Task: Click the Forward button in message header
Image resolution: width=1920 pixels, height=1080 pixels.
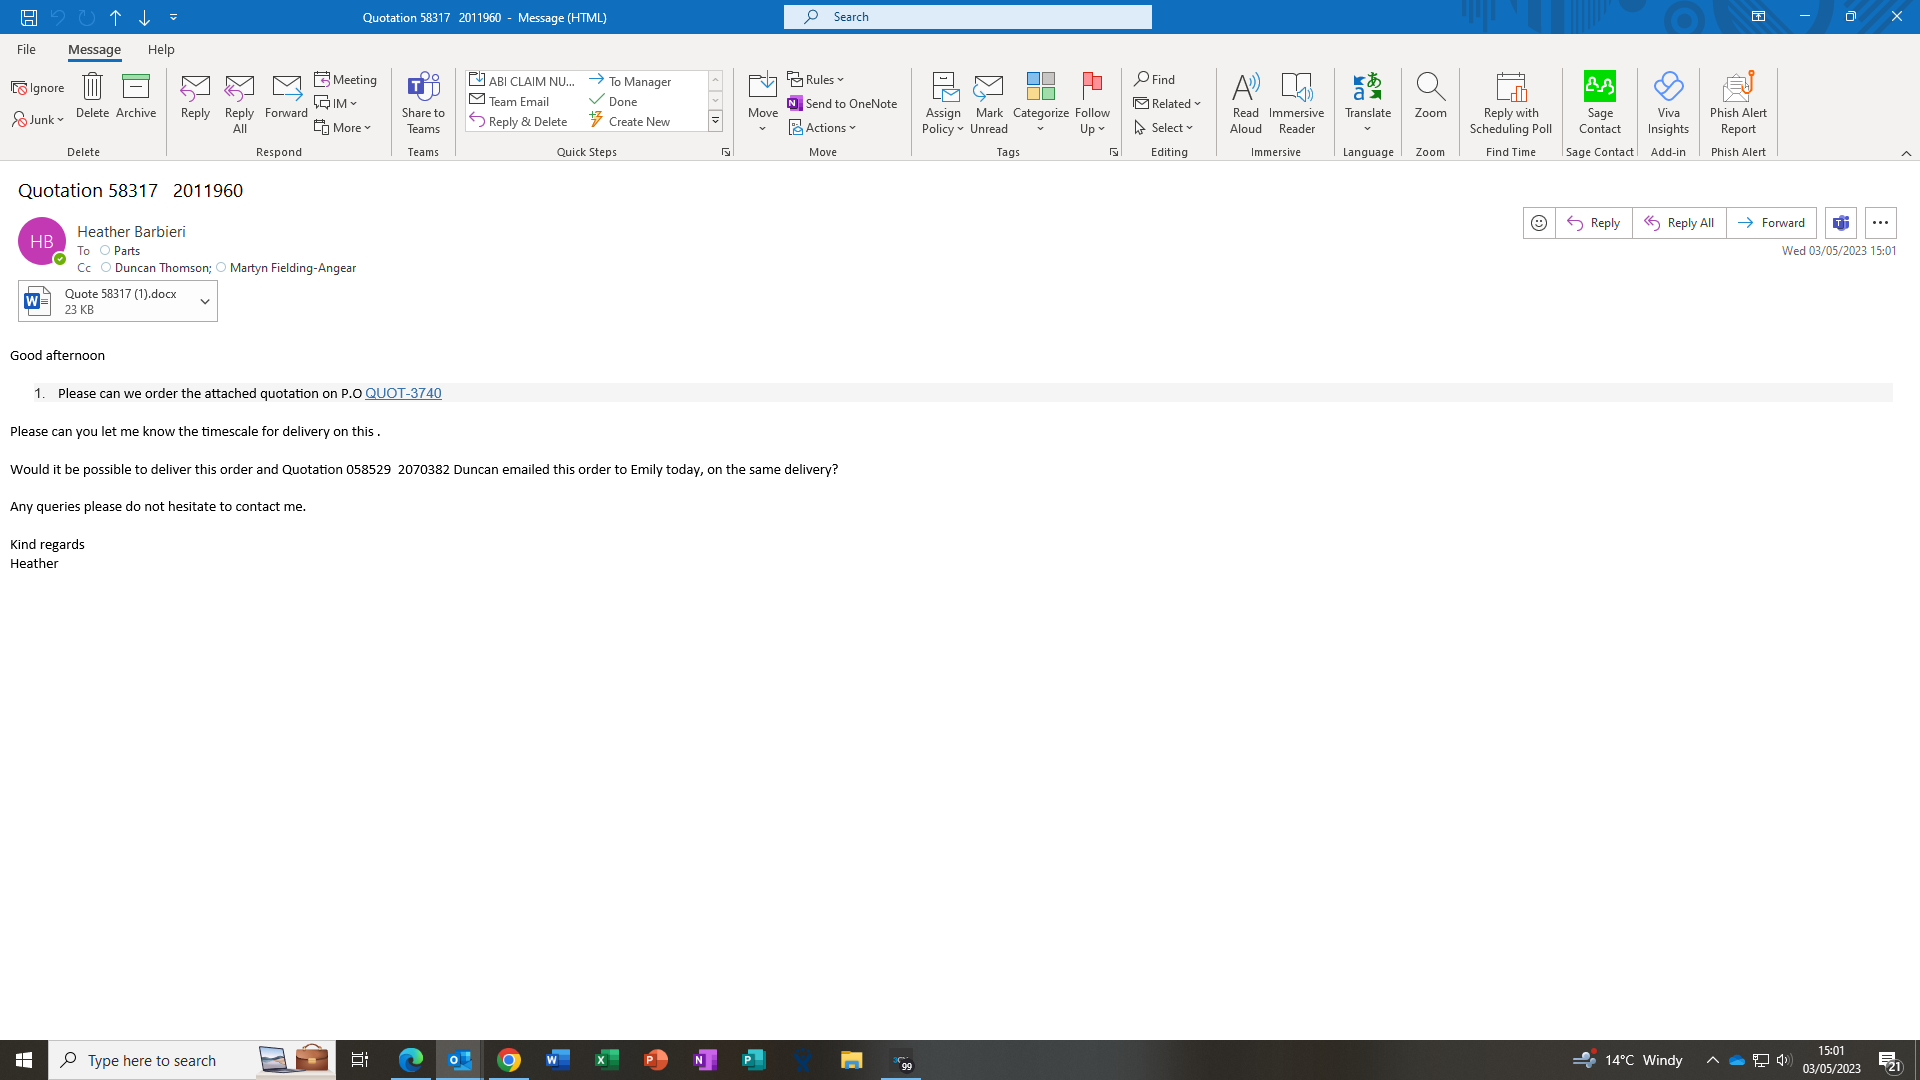Action: (x=1771, y=223)
